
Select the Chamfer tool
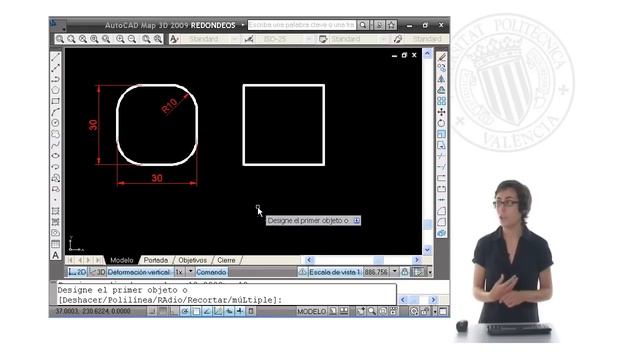441,211
